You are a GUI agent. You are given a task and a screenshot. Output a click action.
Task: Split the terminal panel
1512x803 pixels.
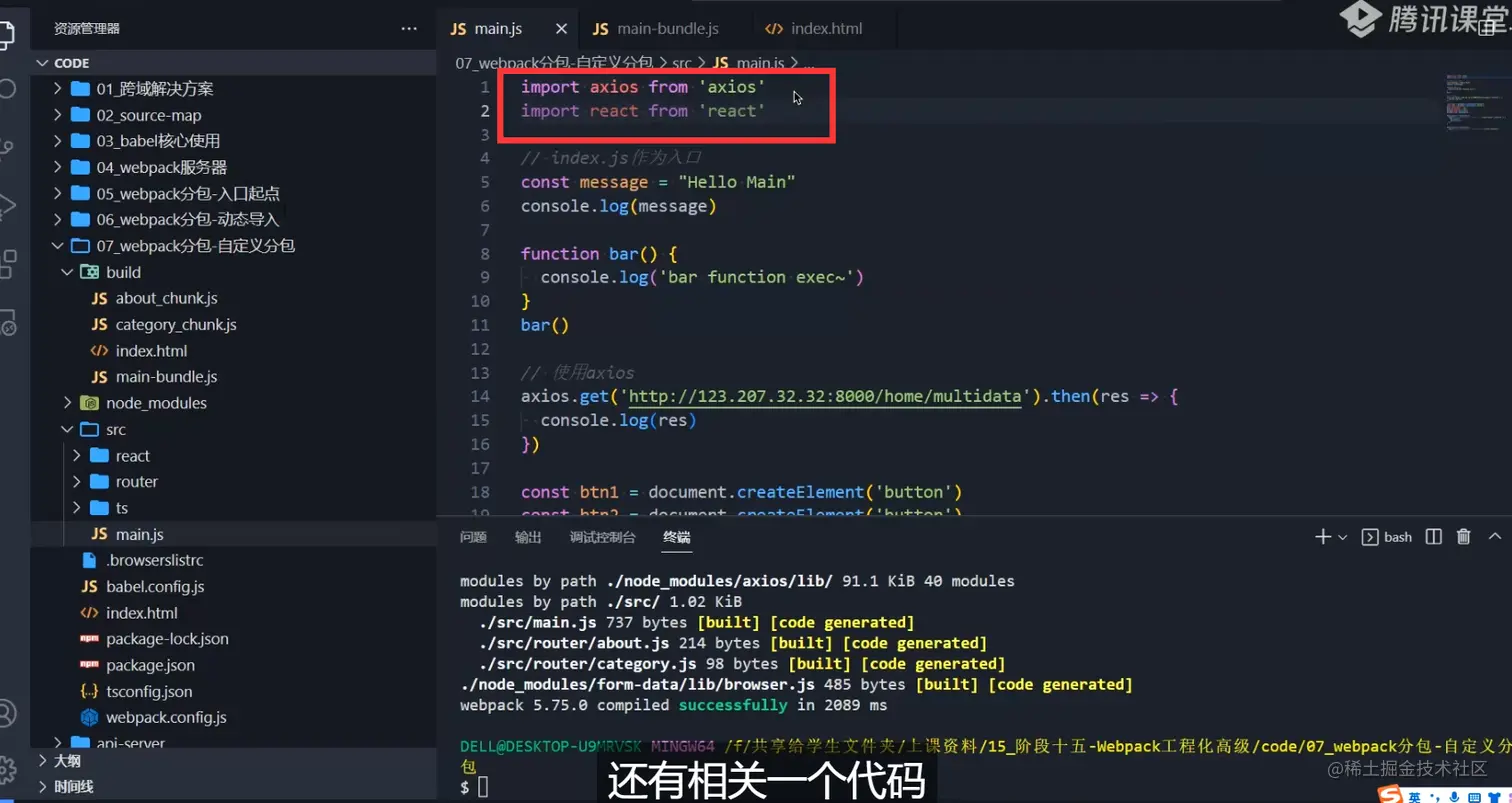[x=1434, y=537]
